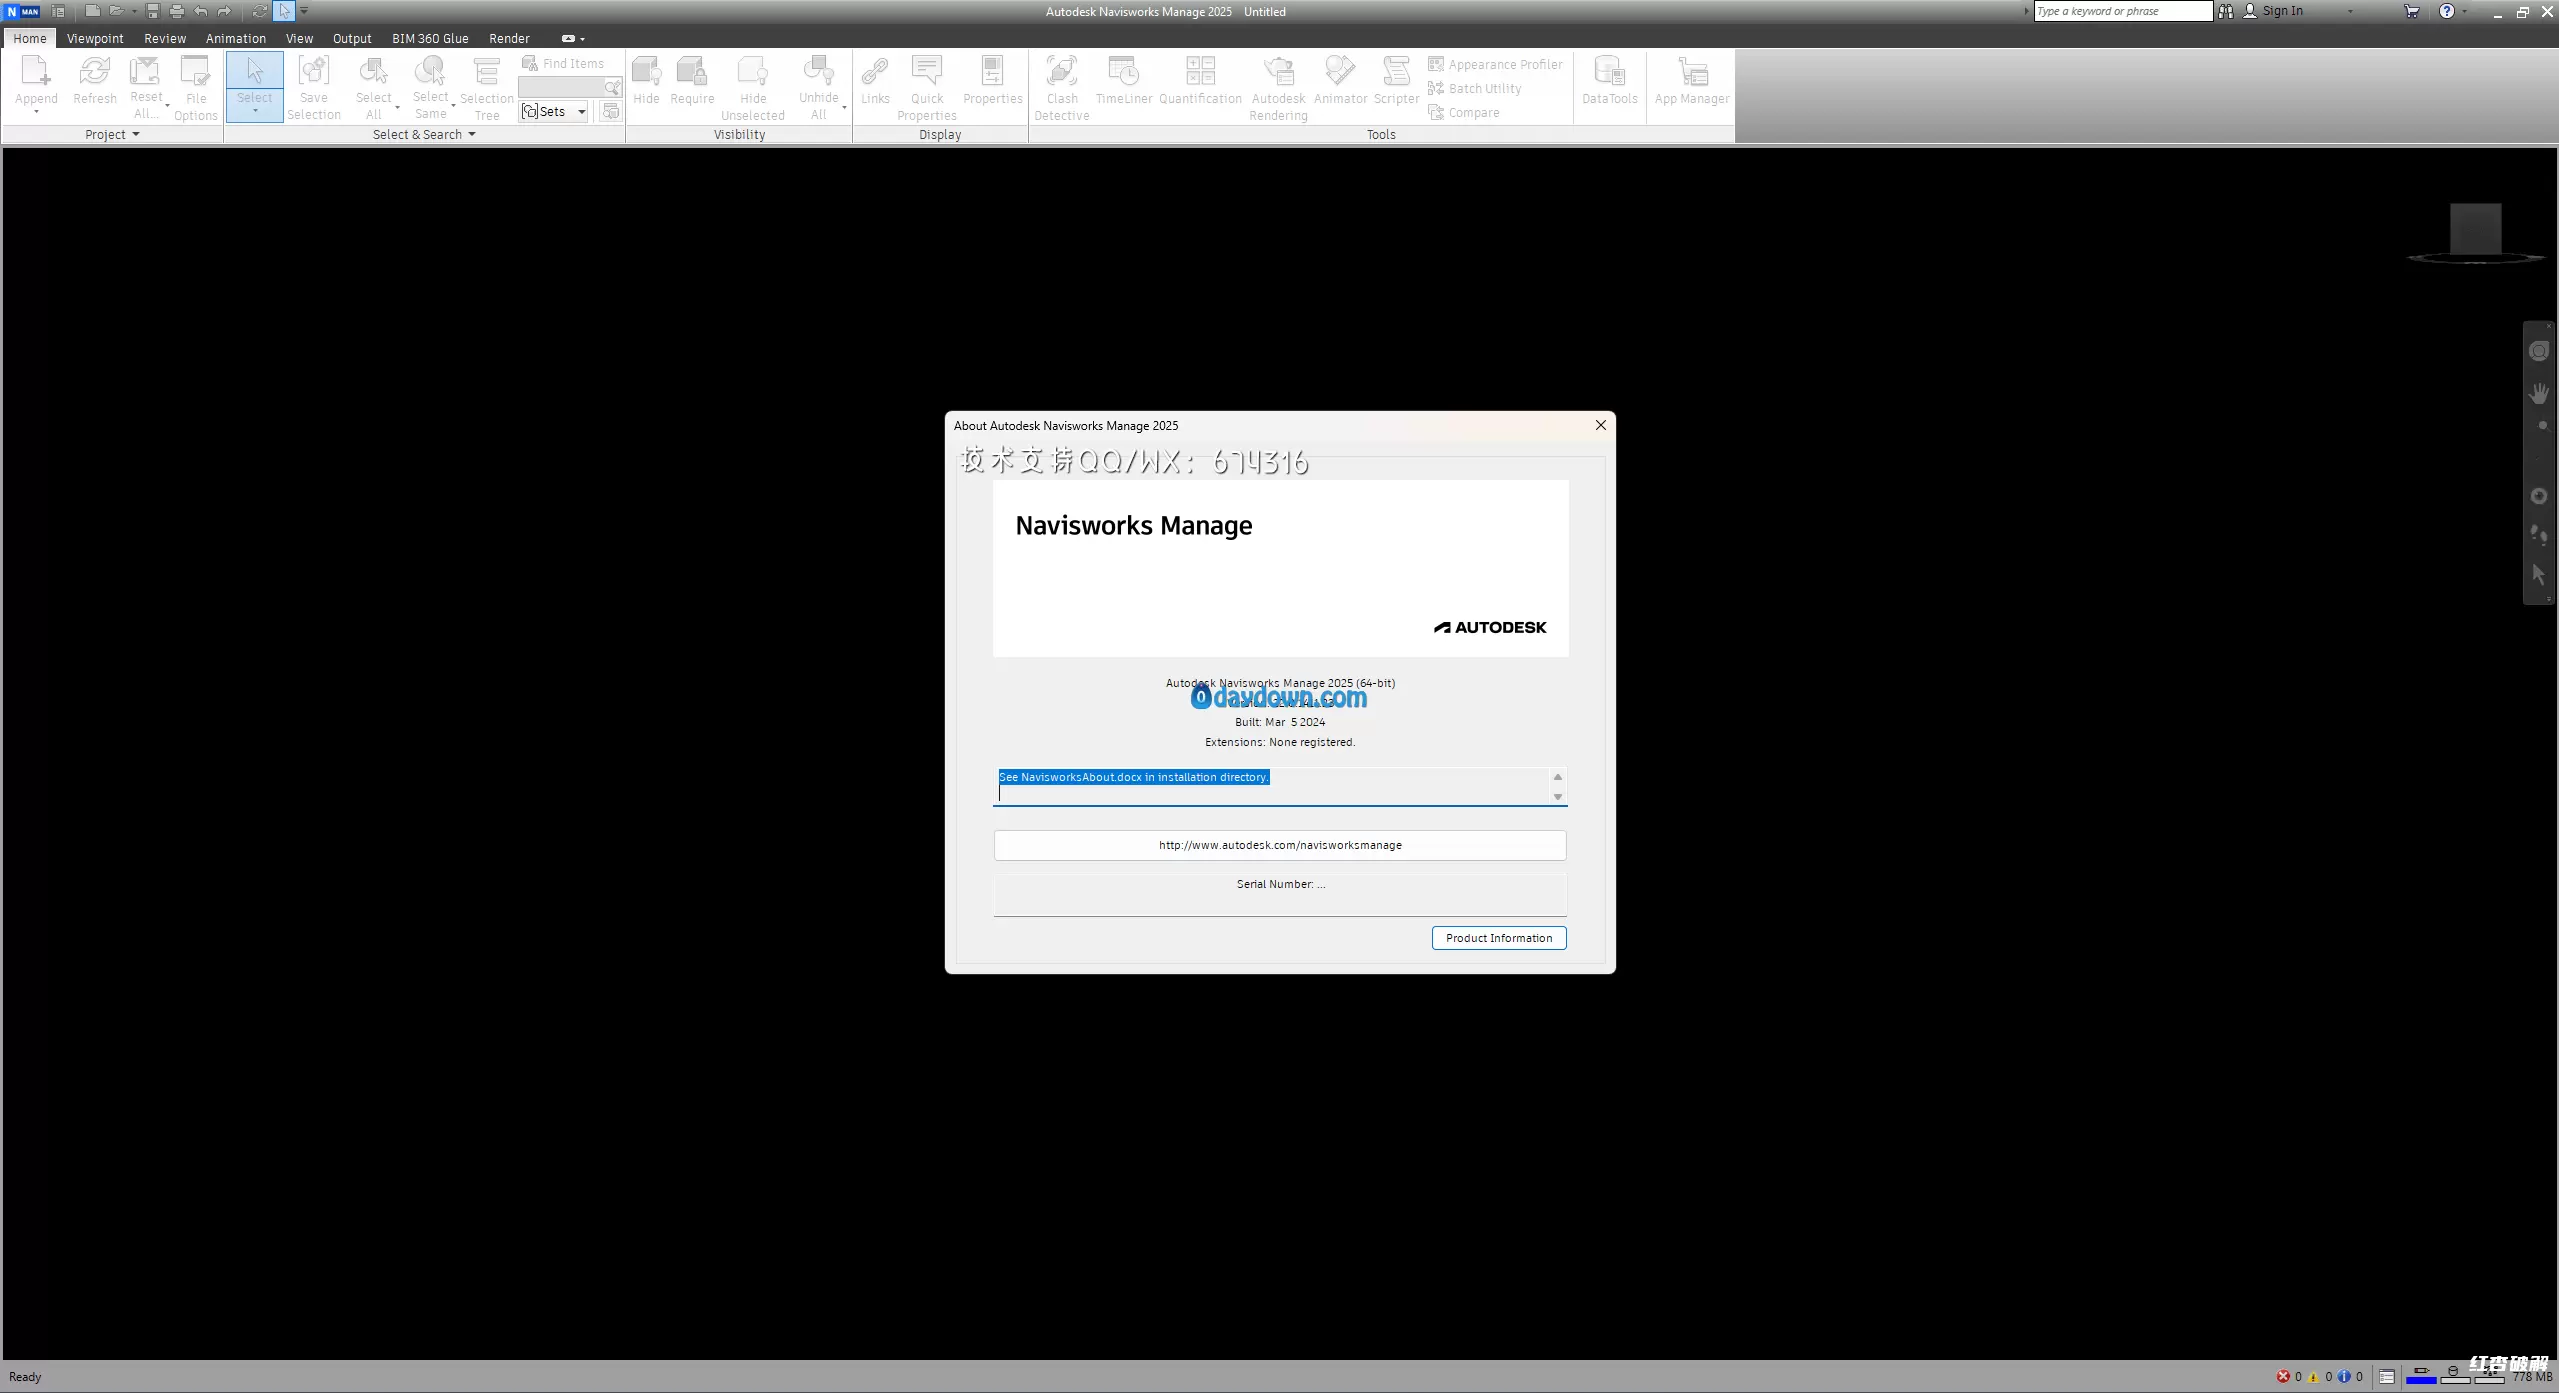
Task: Click the New file icon in the quick access toolbar
Action: click(92, 11)
